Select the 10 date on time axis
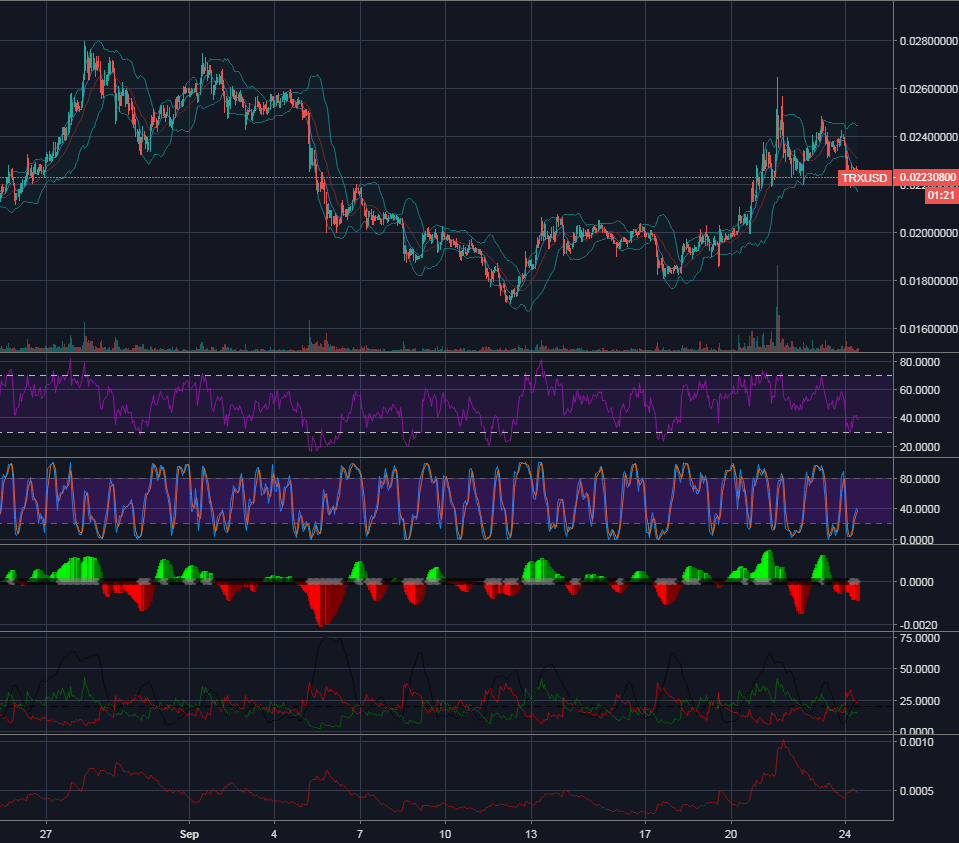Image resolution: width=959 pixels, height=843 pixels. [x=445, y=834]
